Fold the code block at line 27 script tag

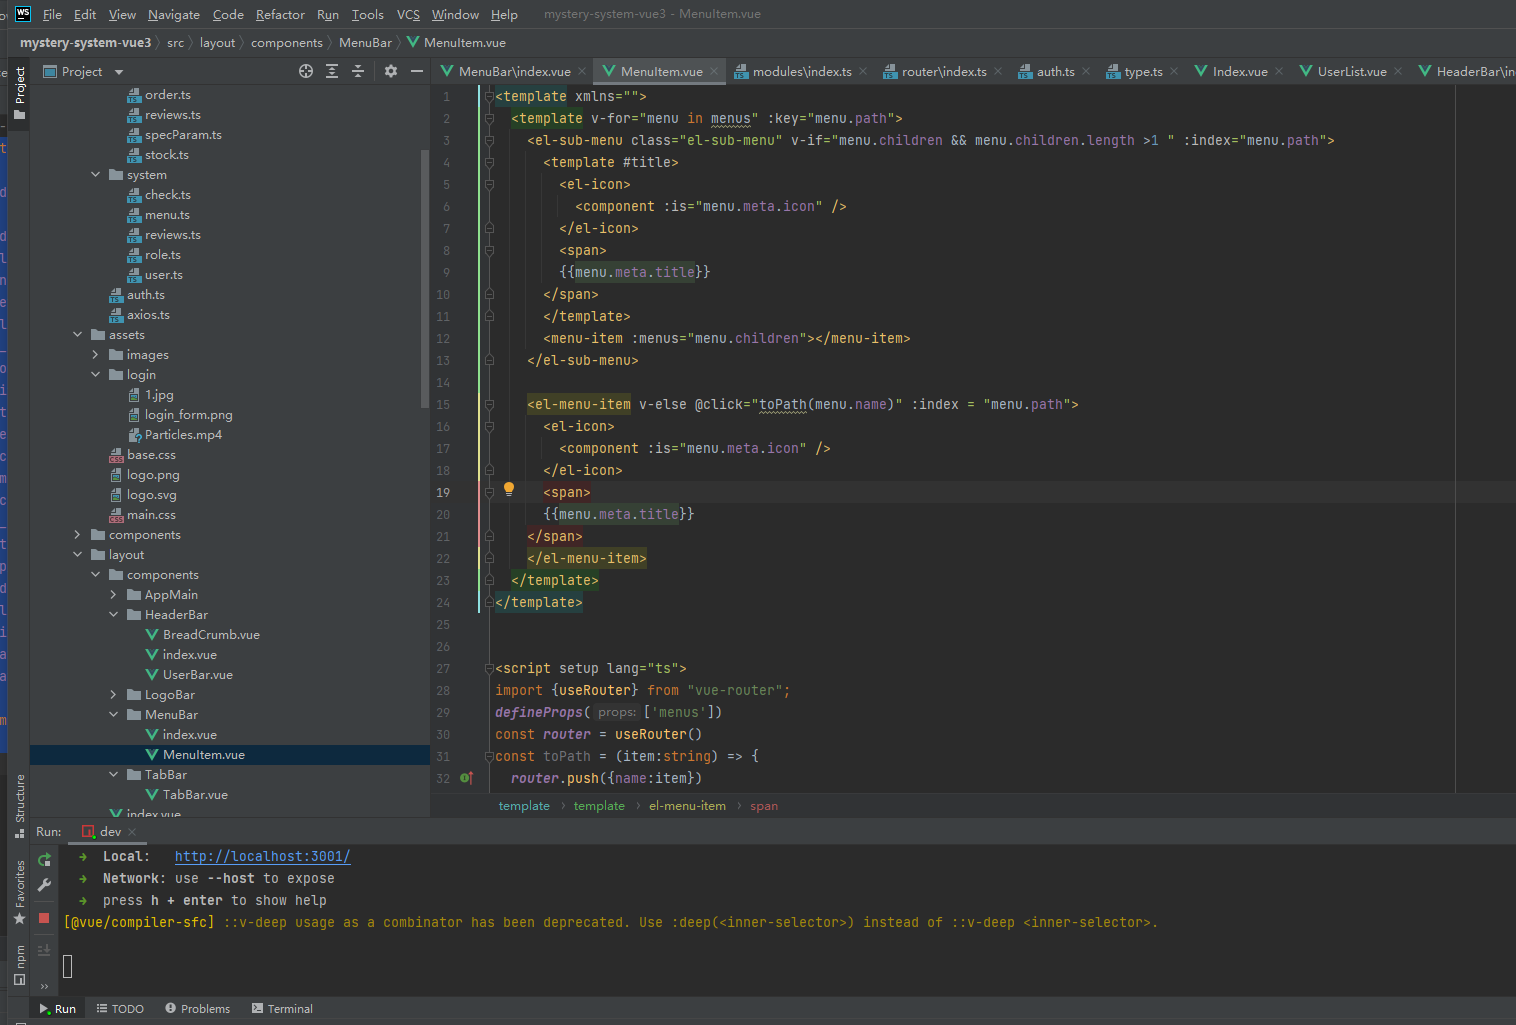(x=489, y=668)
